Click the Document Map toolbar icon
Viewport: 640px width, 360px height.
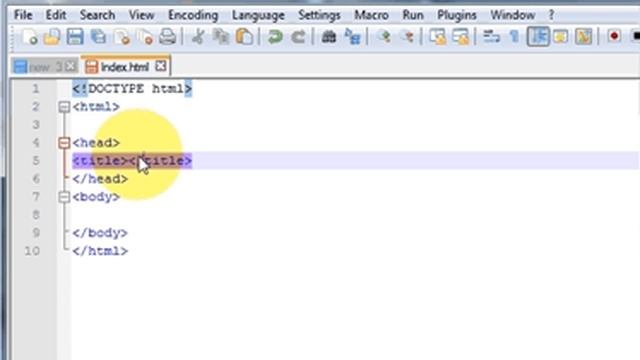point(584,37)
